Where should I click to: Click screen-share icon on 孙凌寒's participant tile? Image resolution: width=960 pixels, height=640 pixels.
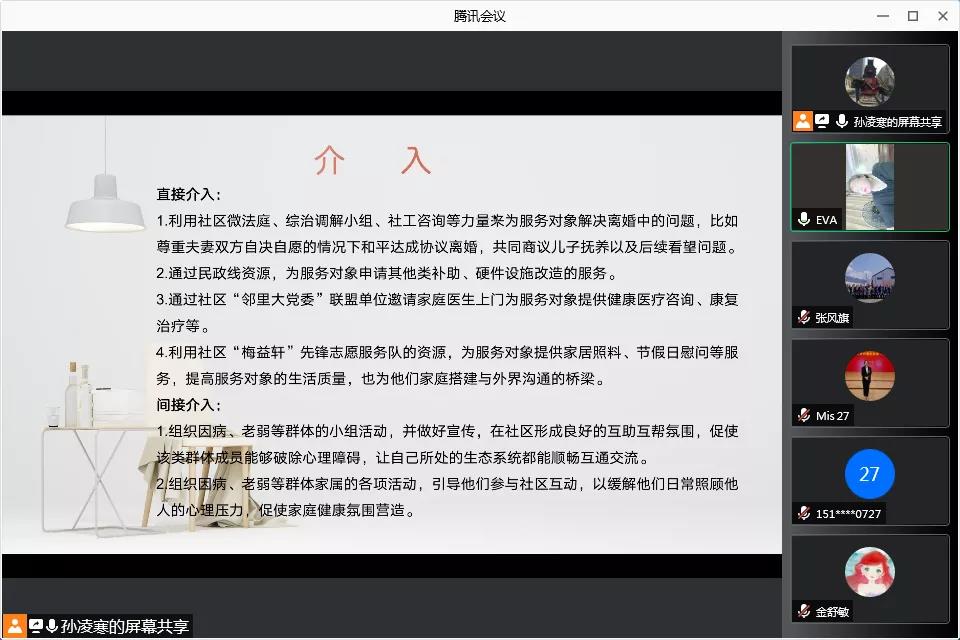[822, 121]
